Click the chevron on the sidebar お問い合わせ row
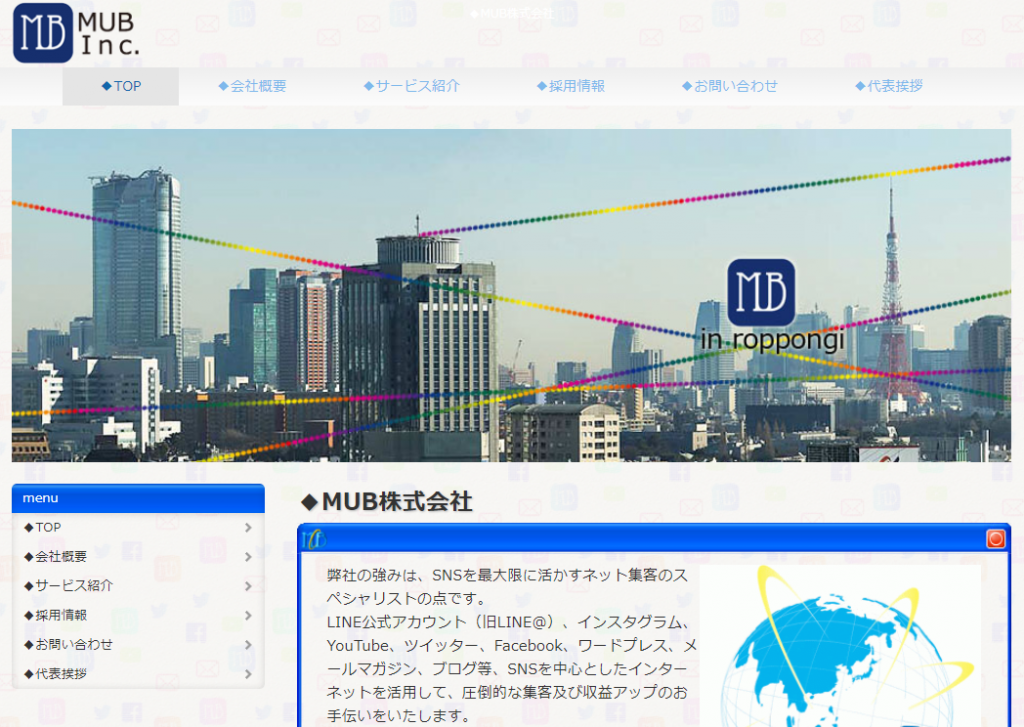 pos(248,645)
